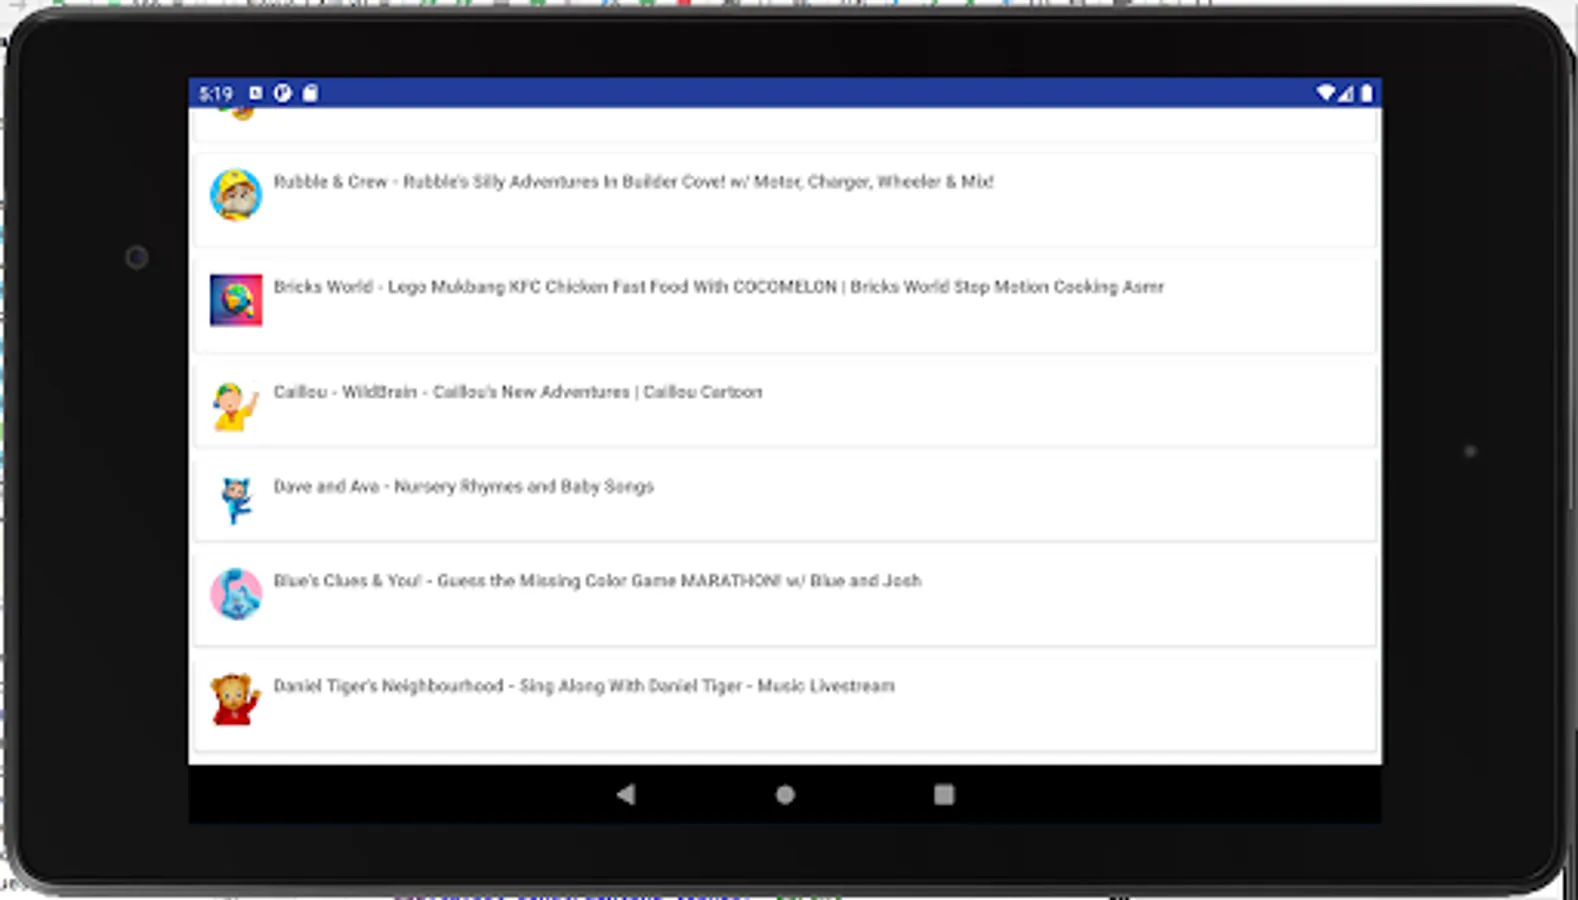
Task: Select the Caillou character avatar
Action: pyautogui.click(x=236, y=405)
